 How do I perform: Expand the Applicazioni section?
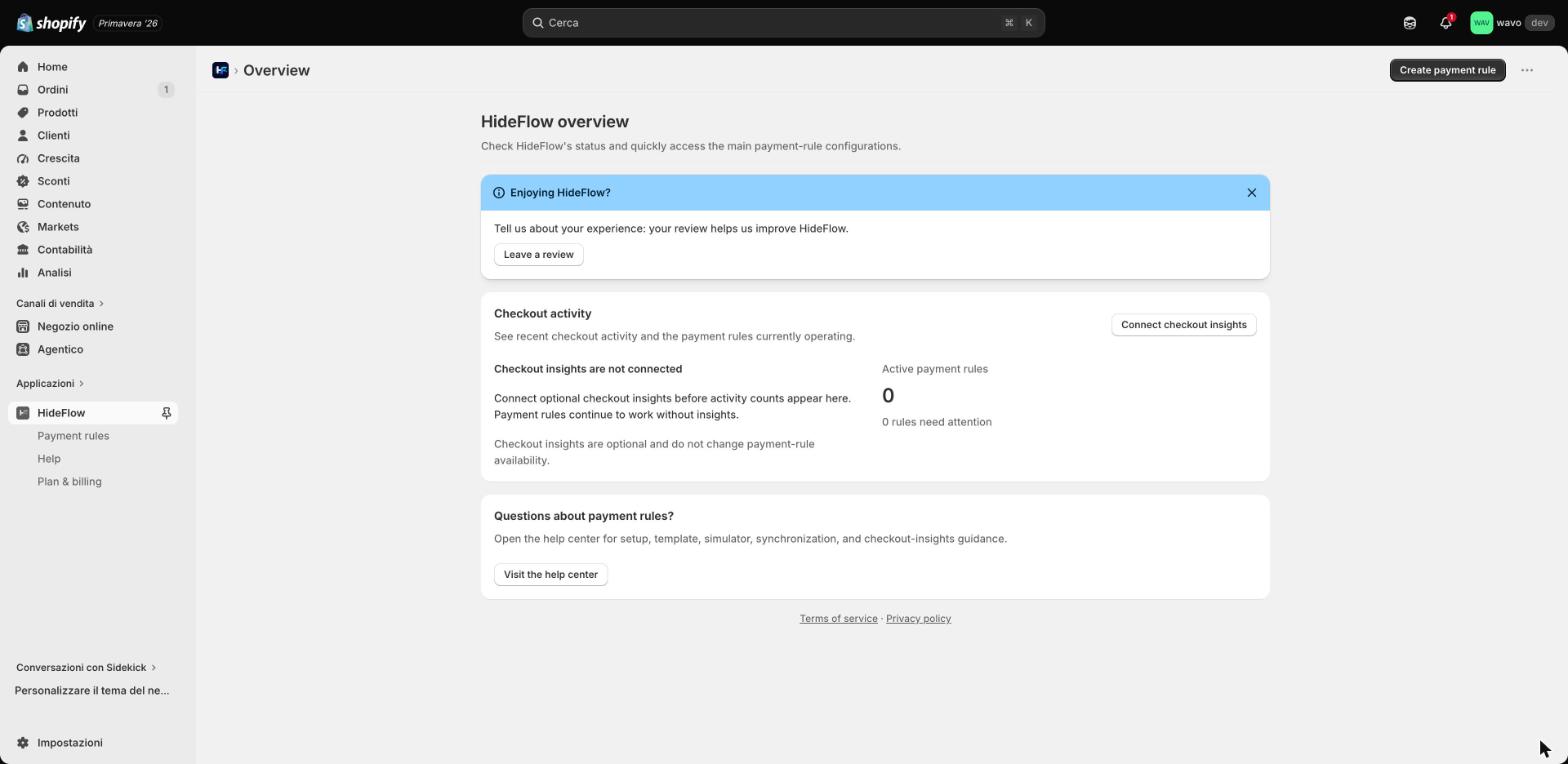[50, 384]
